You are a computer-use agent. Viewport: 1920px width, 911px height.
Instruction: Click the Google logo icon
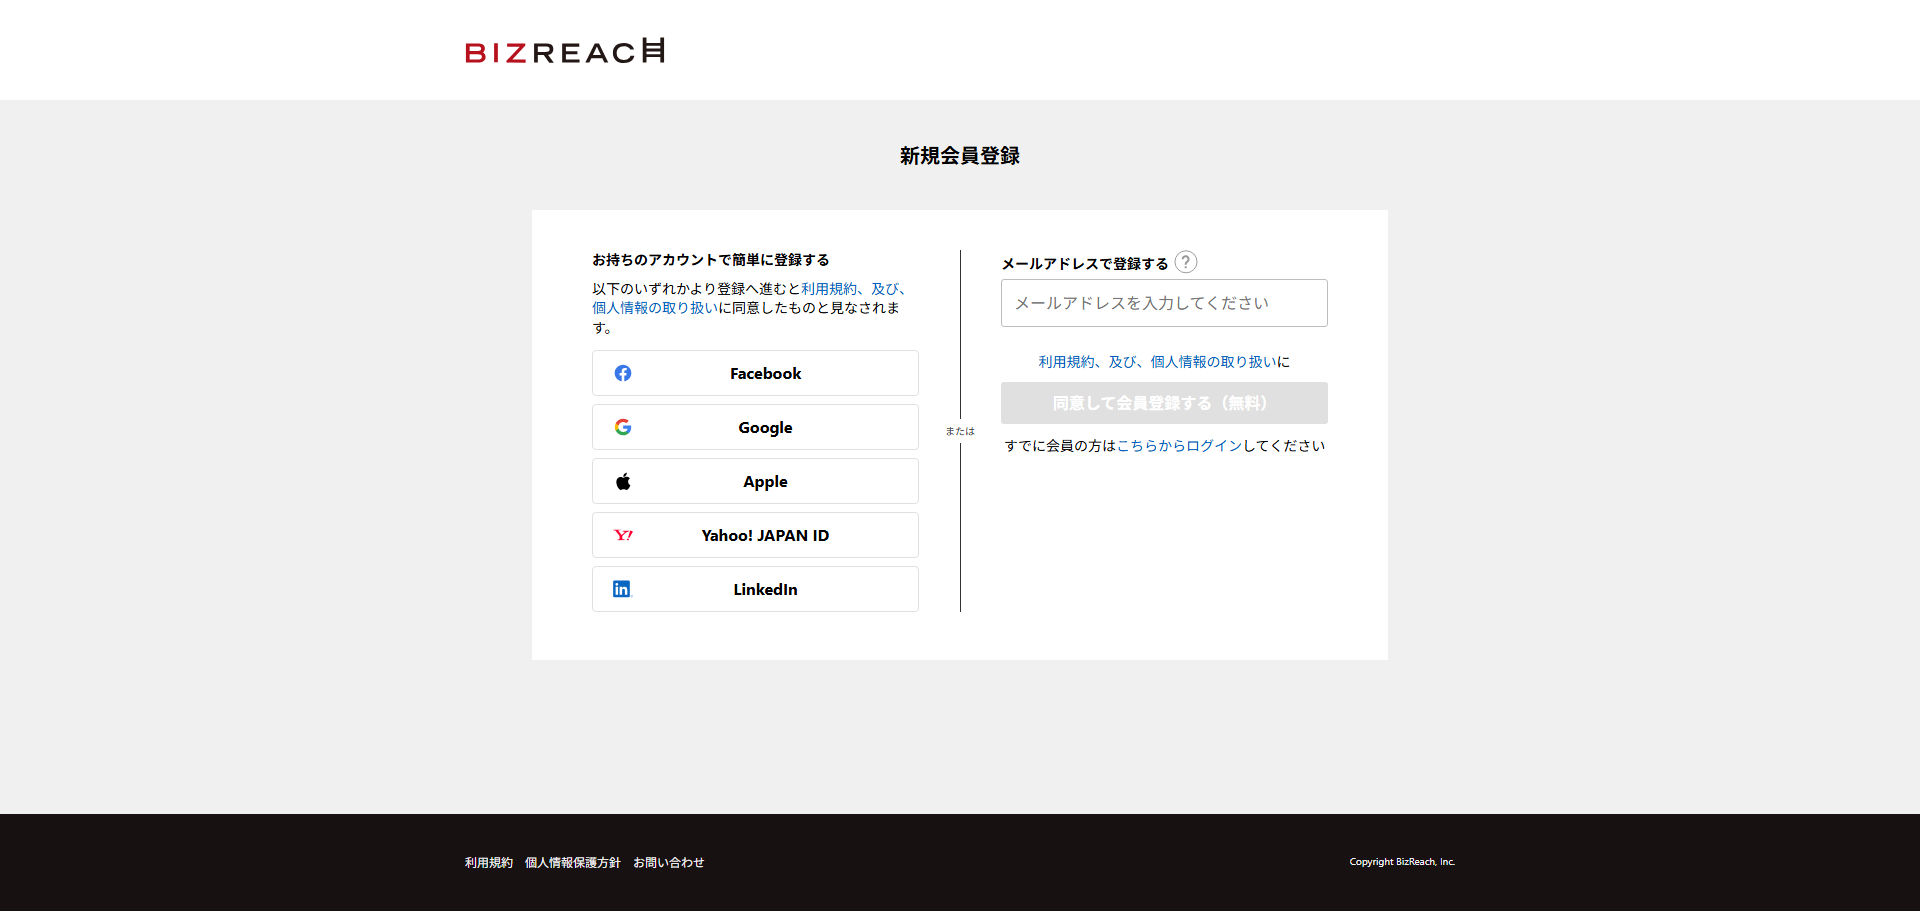pyautogui.click(x=622, y=427)
